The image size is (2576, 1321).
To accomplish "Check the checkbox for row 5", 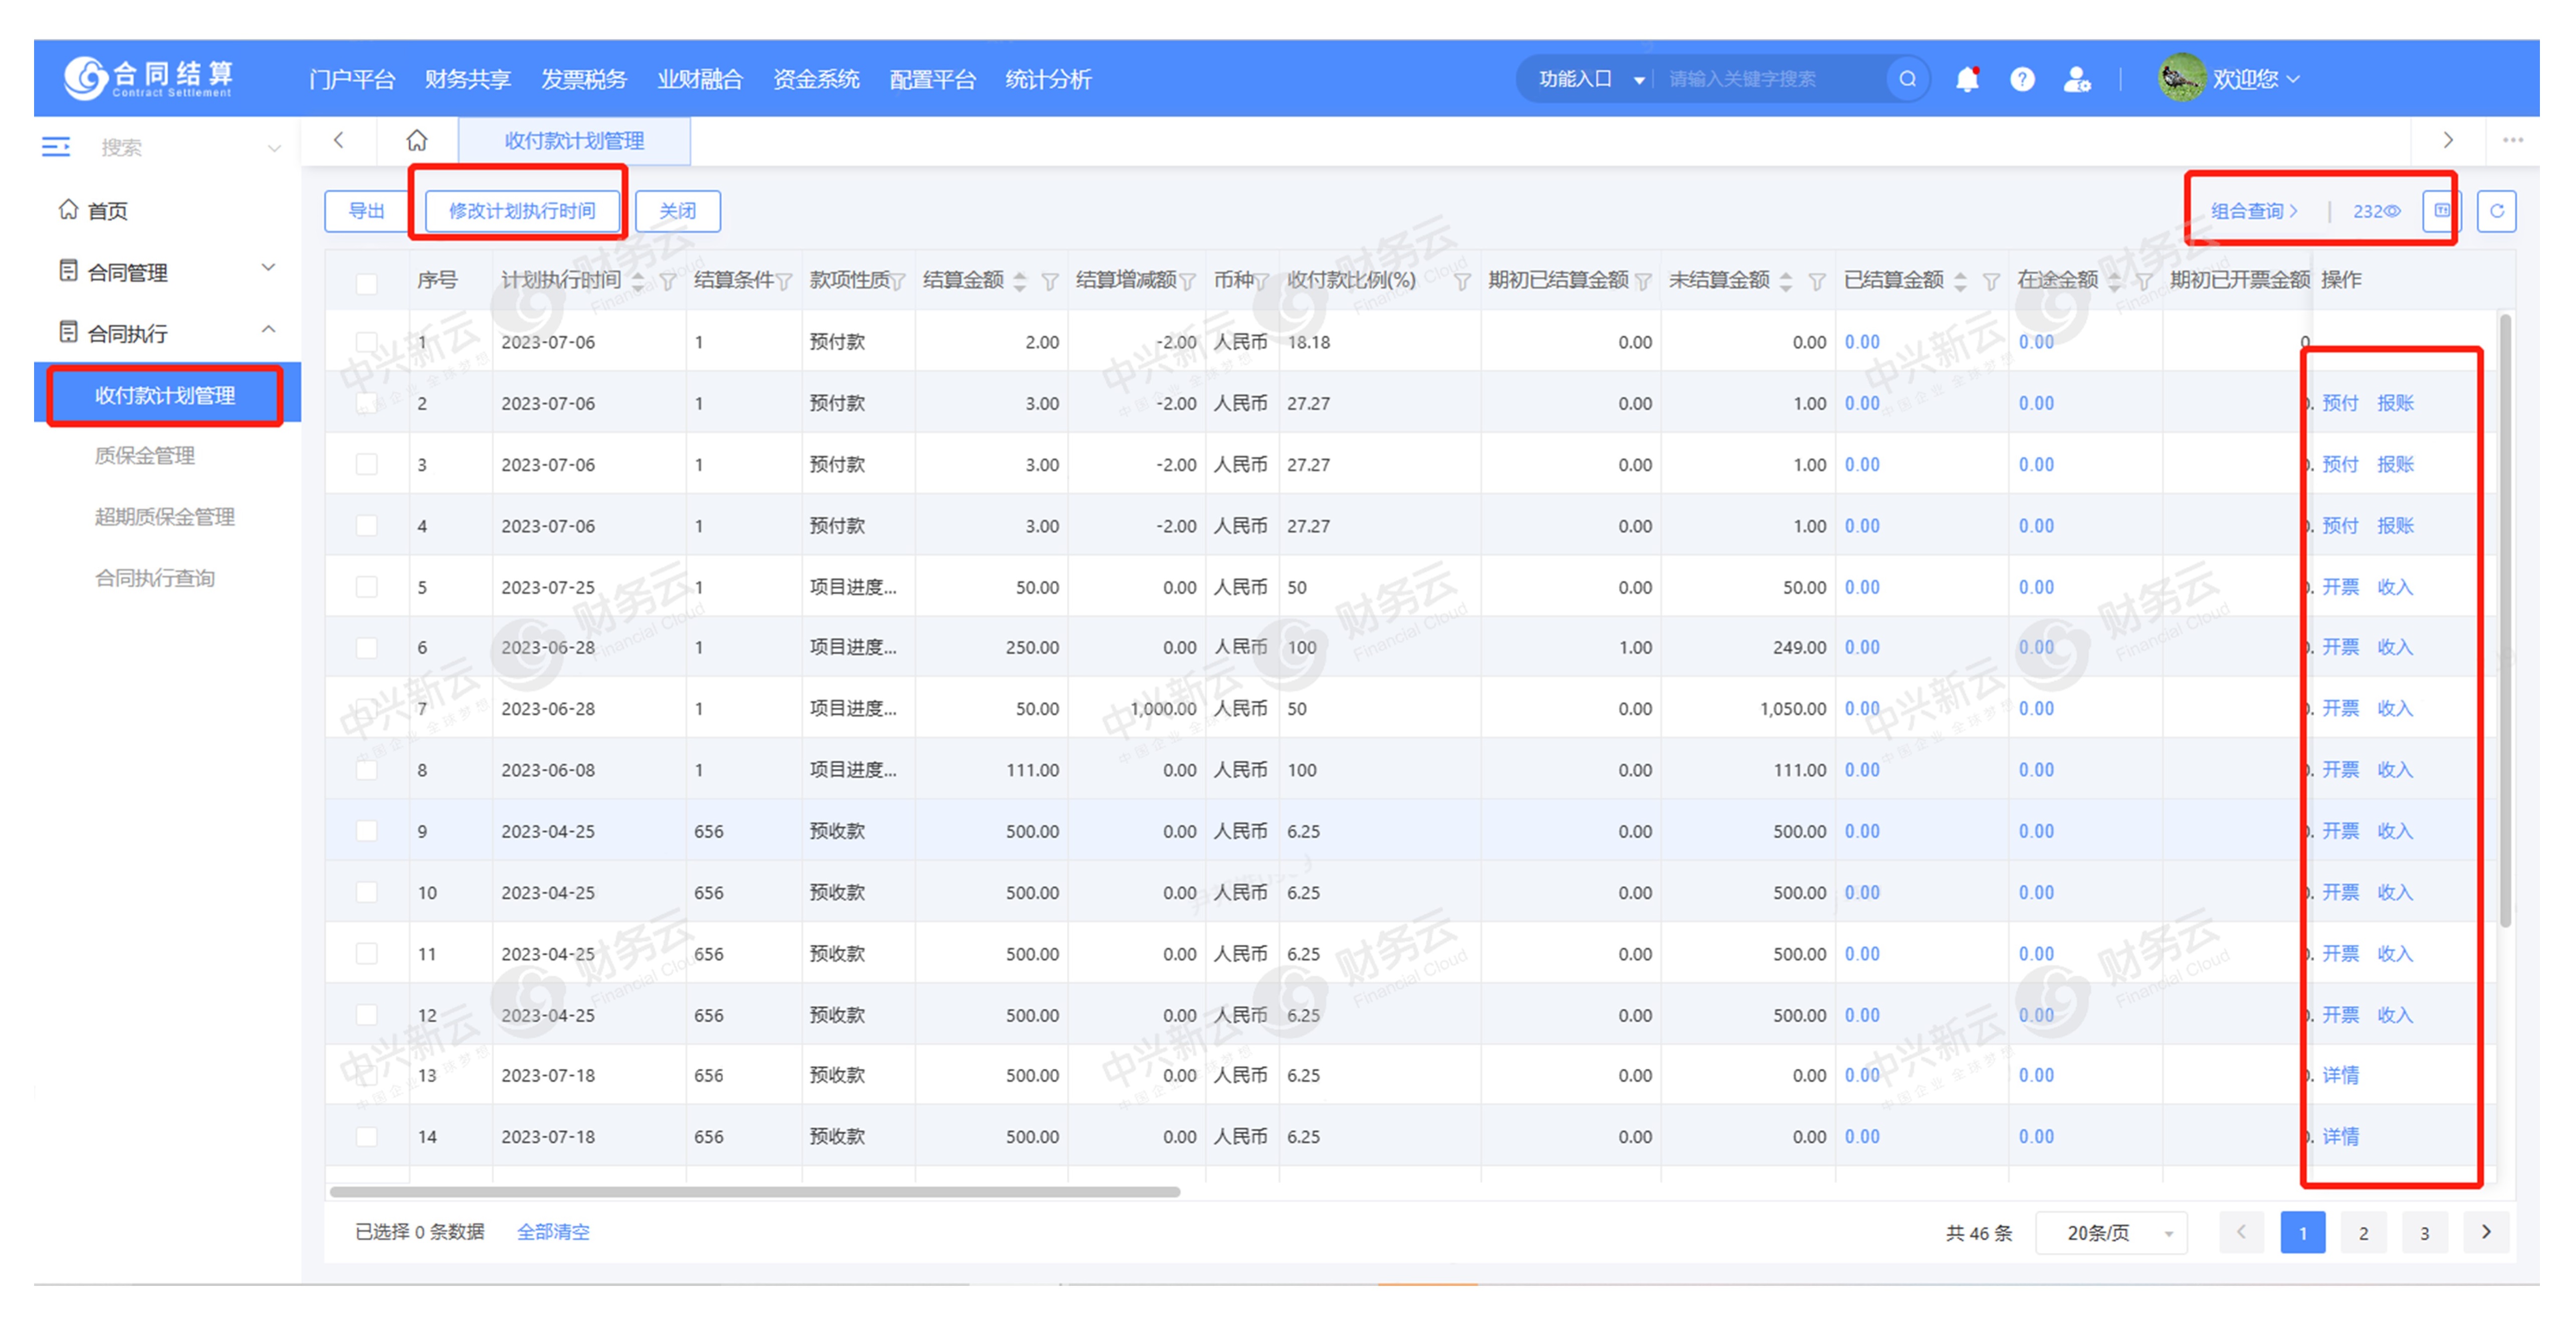I will 367,587.
